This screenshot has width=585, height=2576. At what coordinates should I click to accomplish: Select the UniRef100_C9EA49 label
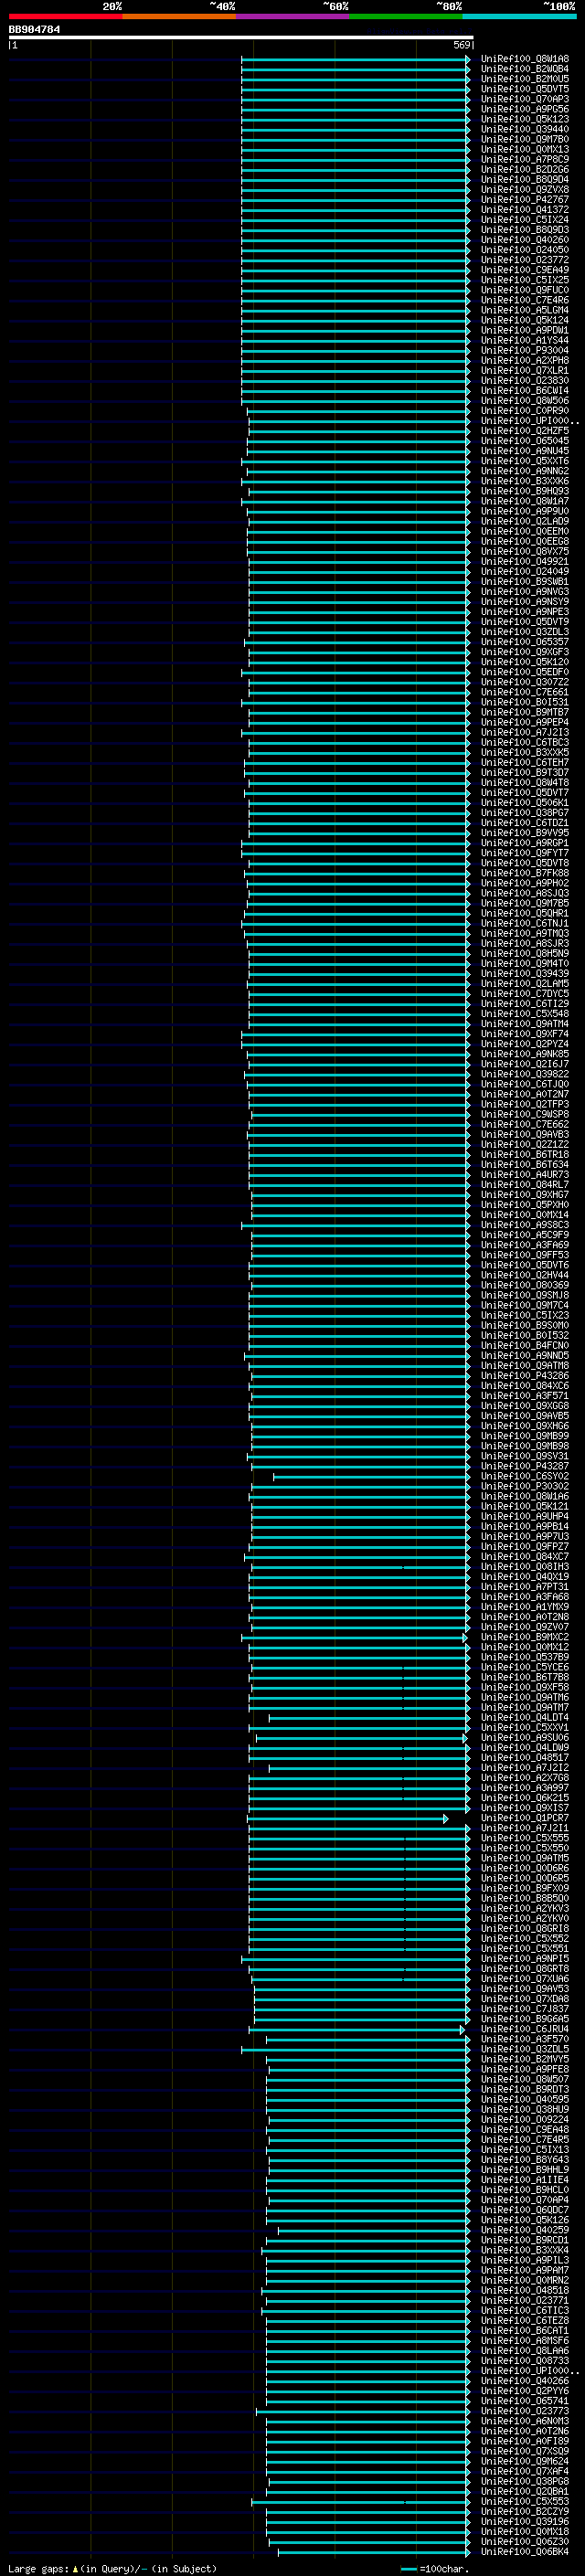(x=525, y=270)
